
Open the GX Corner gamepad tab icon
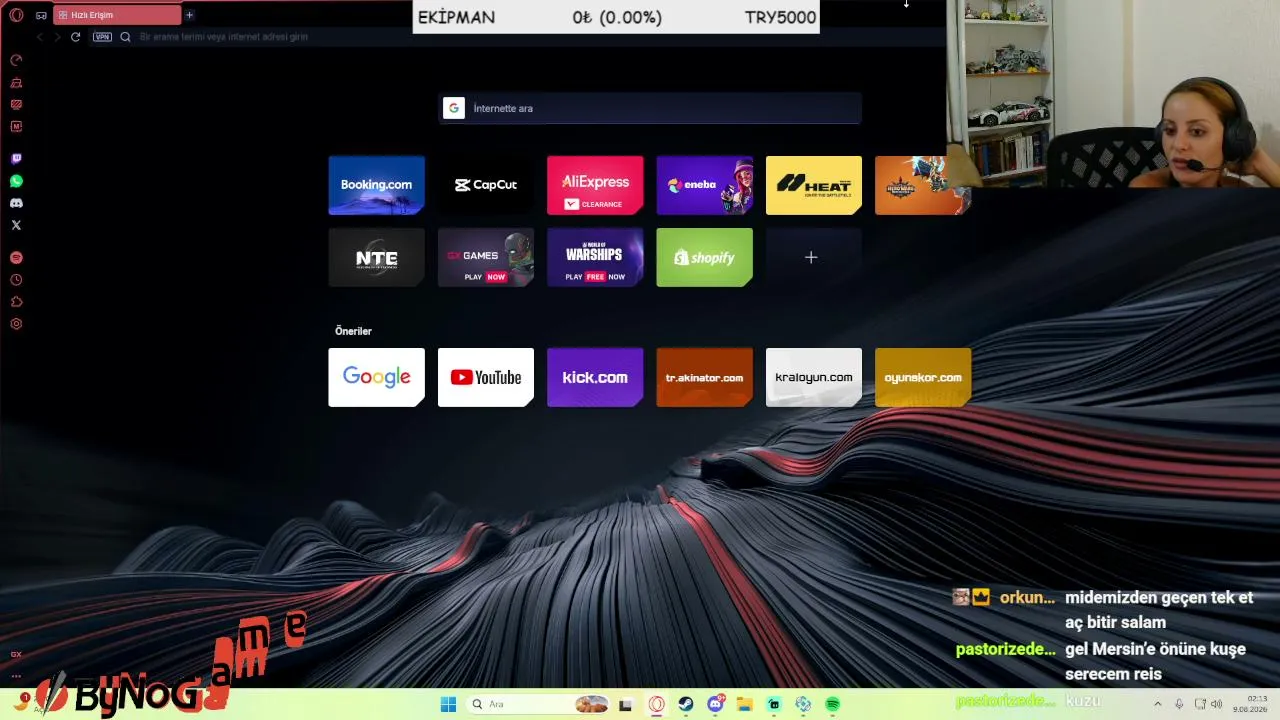[41, 15]
